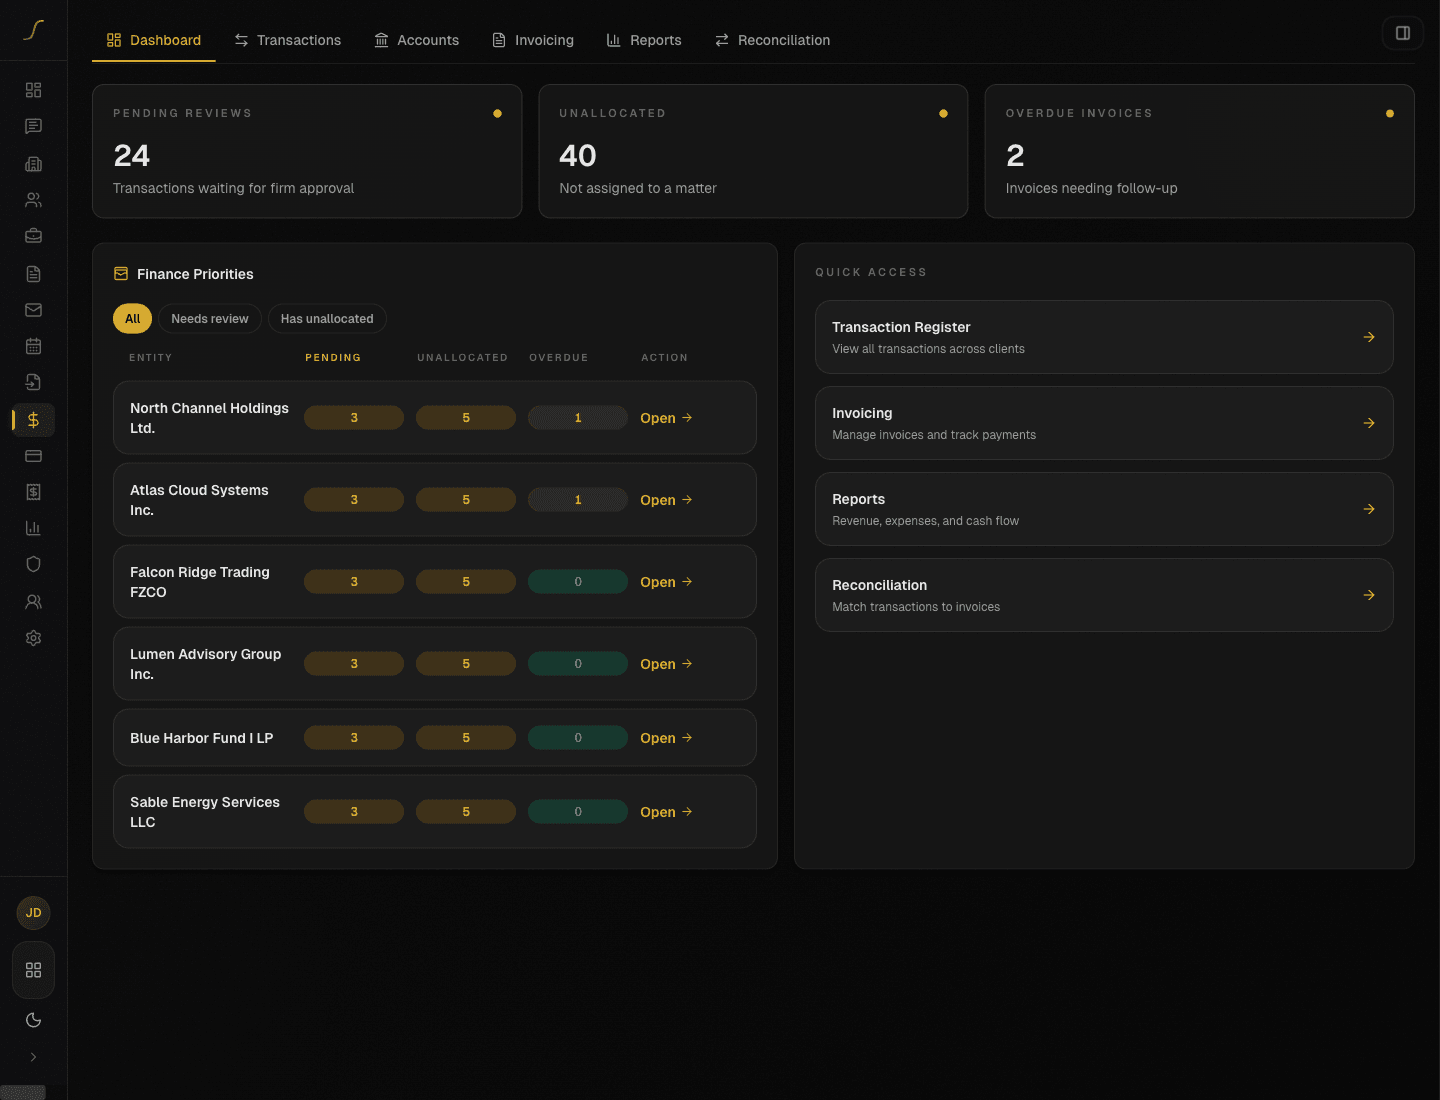Open the Invoicing quick access card
This screenshot has width=1440, height=1100.
(x=1104, y=423)
